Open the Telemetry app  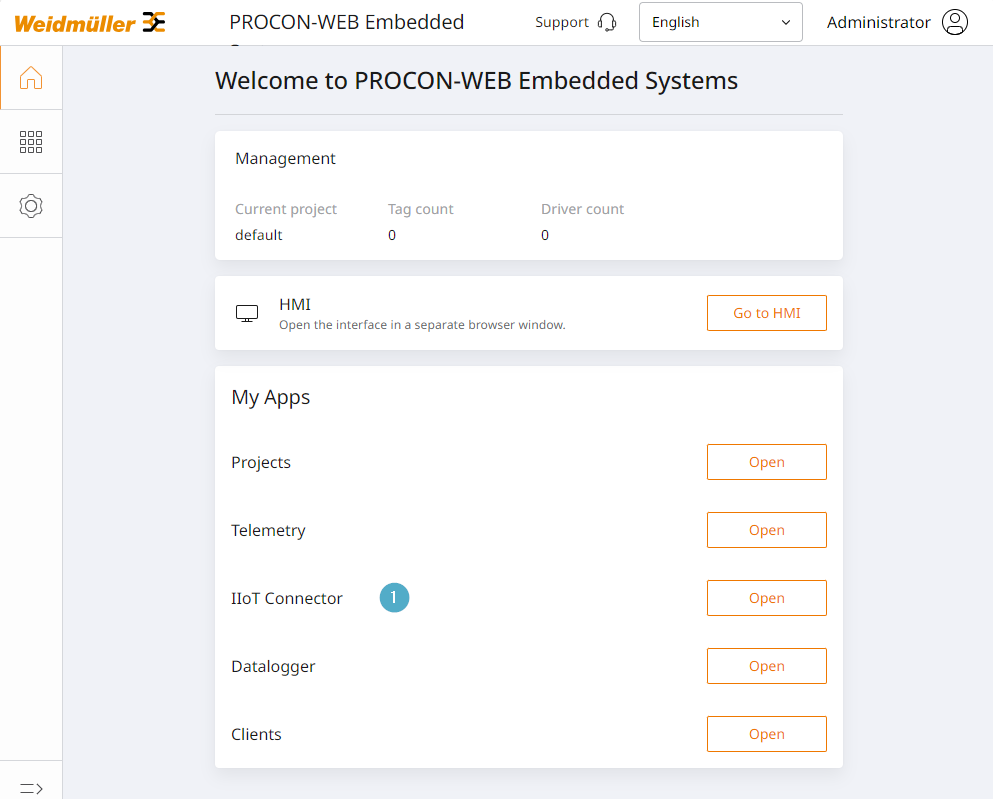[766, 530]
